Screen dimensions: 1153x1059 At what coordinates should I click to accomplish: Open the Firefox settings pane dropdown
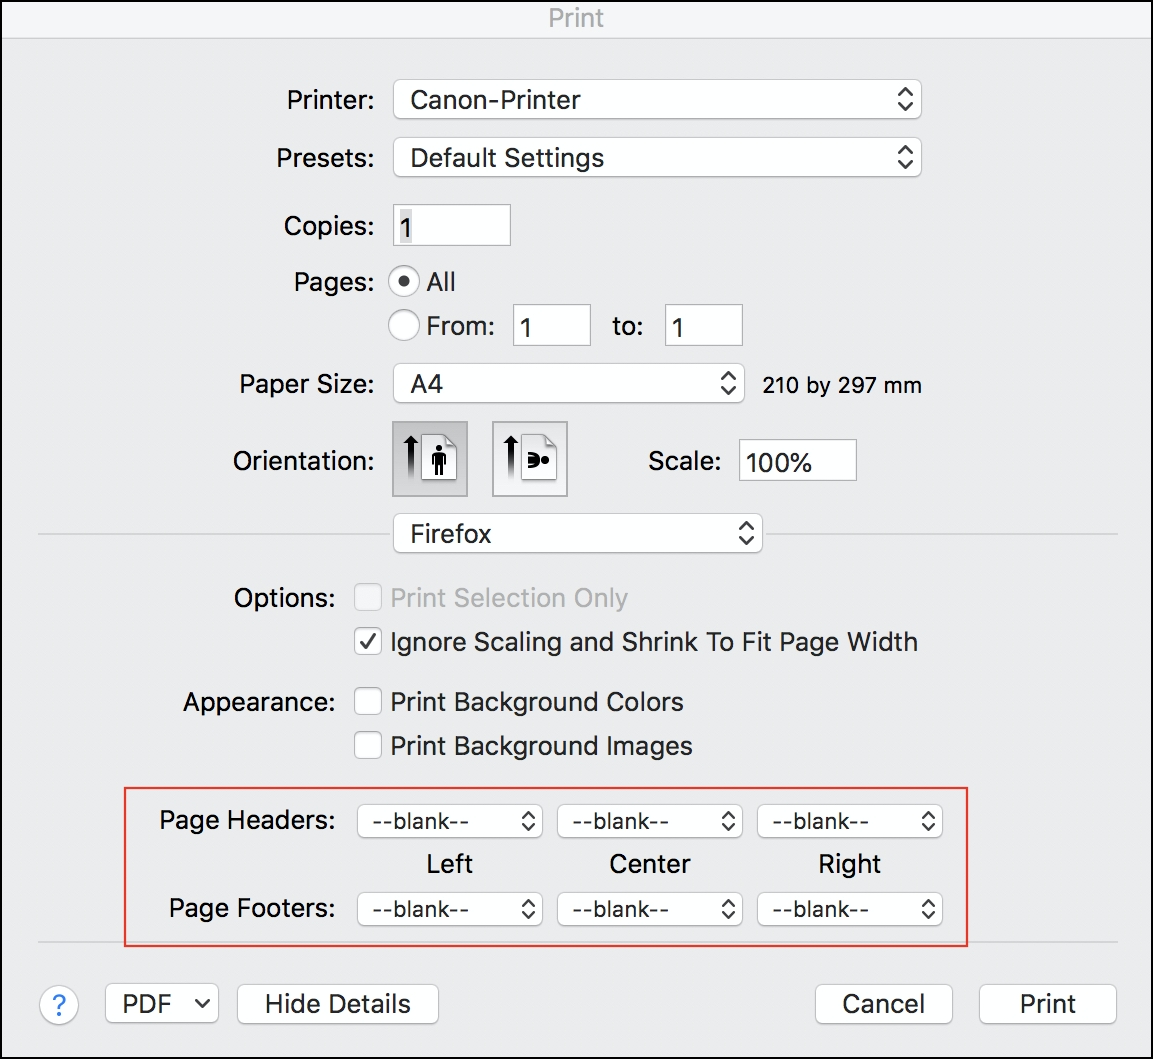coord(577,533)
